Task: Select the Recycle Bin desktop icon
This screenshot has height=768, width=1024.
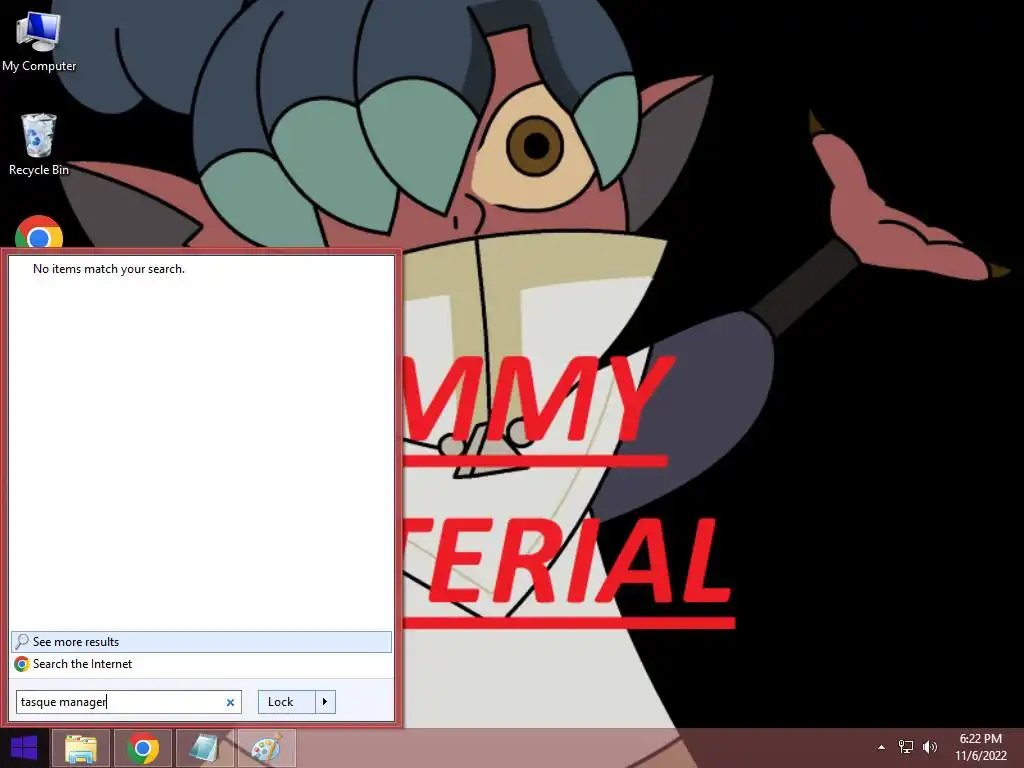Action: pyautogui.click(x=39, y=145)
